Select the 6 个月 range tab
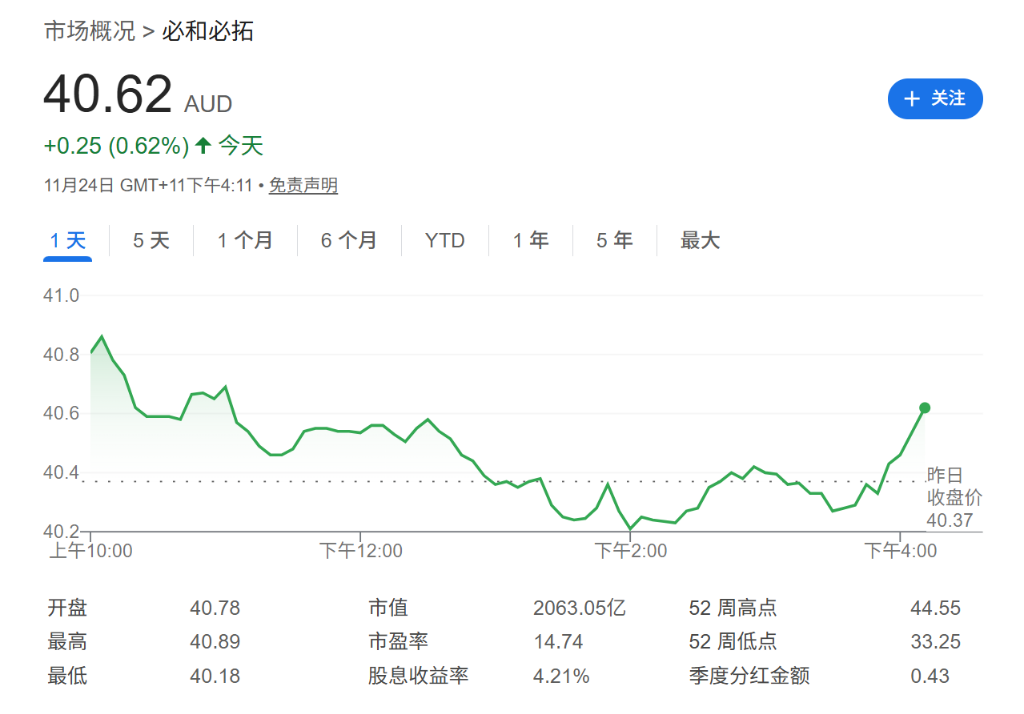 coord(349,241)
